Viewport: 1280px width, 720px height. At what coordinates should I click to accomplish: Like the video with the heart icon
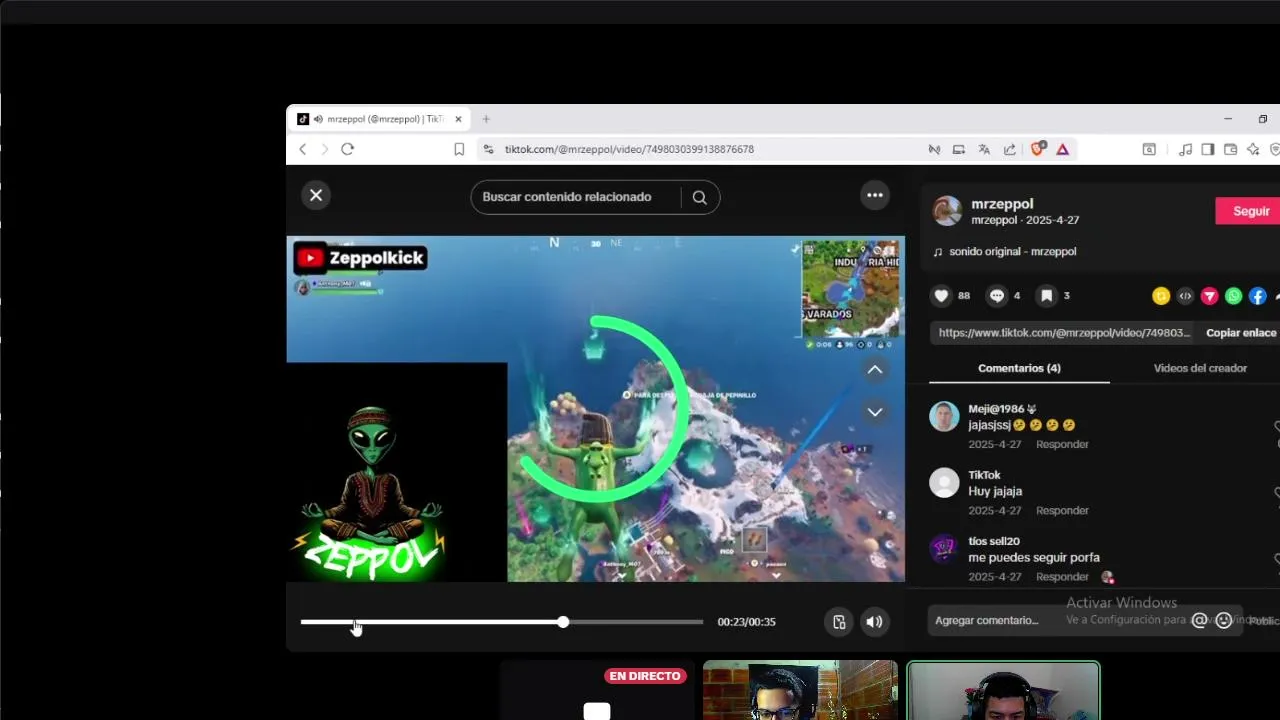[941, 296]
